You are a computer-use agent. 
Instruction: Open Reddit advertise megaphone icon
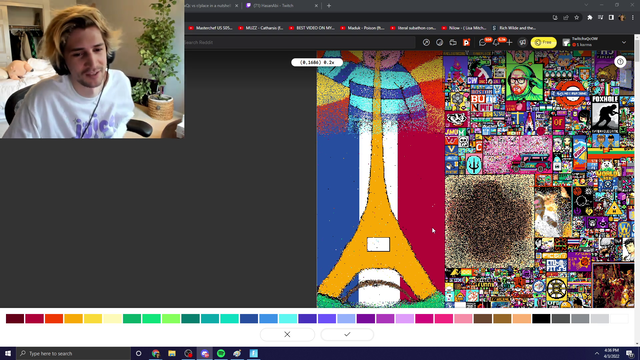tap(522, 42)
